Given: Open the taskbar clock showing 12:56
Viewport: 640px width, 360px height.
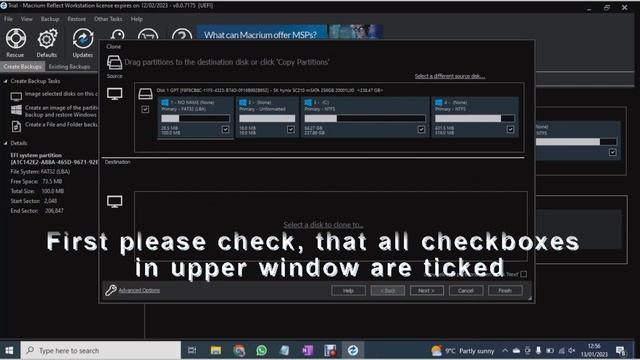Looking at the screenshot, I should pyautogui.click(x=594, y=350).
